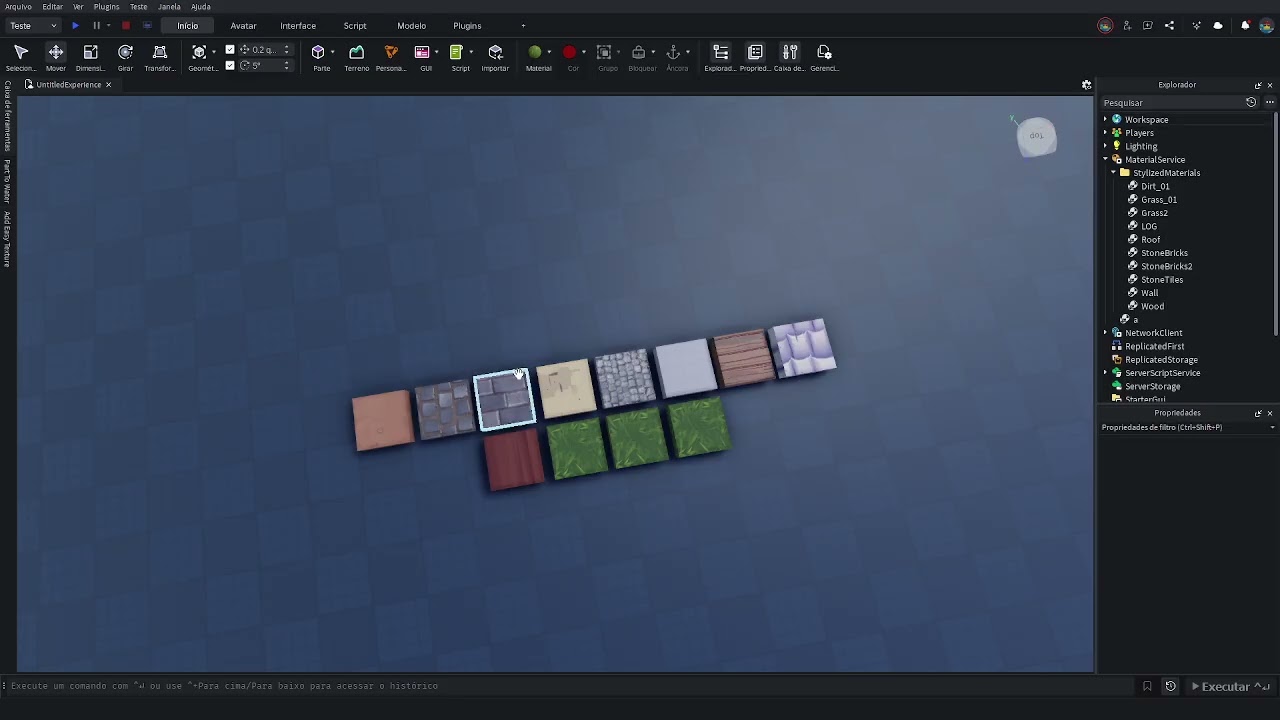Image resolution: width=1280 pixels, height=720 pixels.
Task: Activate the Mover tool
Action: point(56,58)
